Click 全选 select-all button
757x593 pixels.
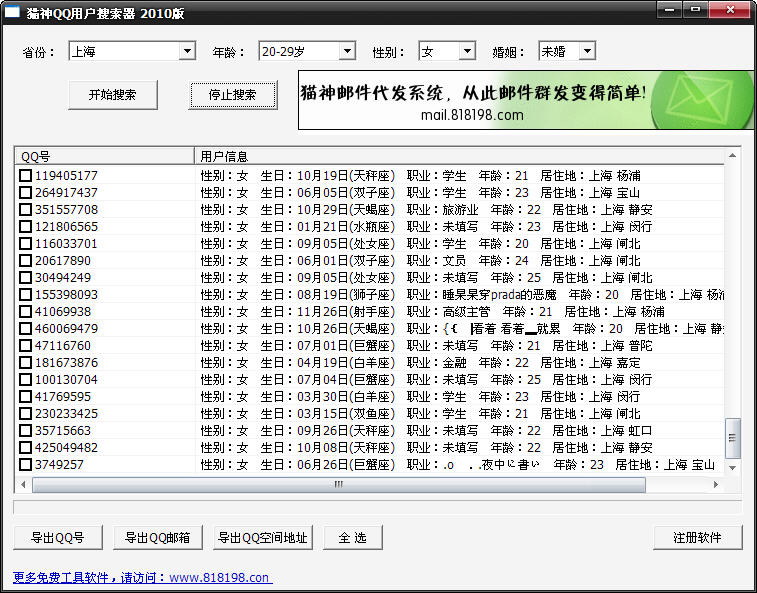pos(352,537)
